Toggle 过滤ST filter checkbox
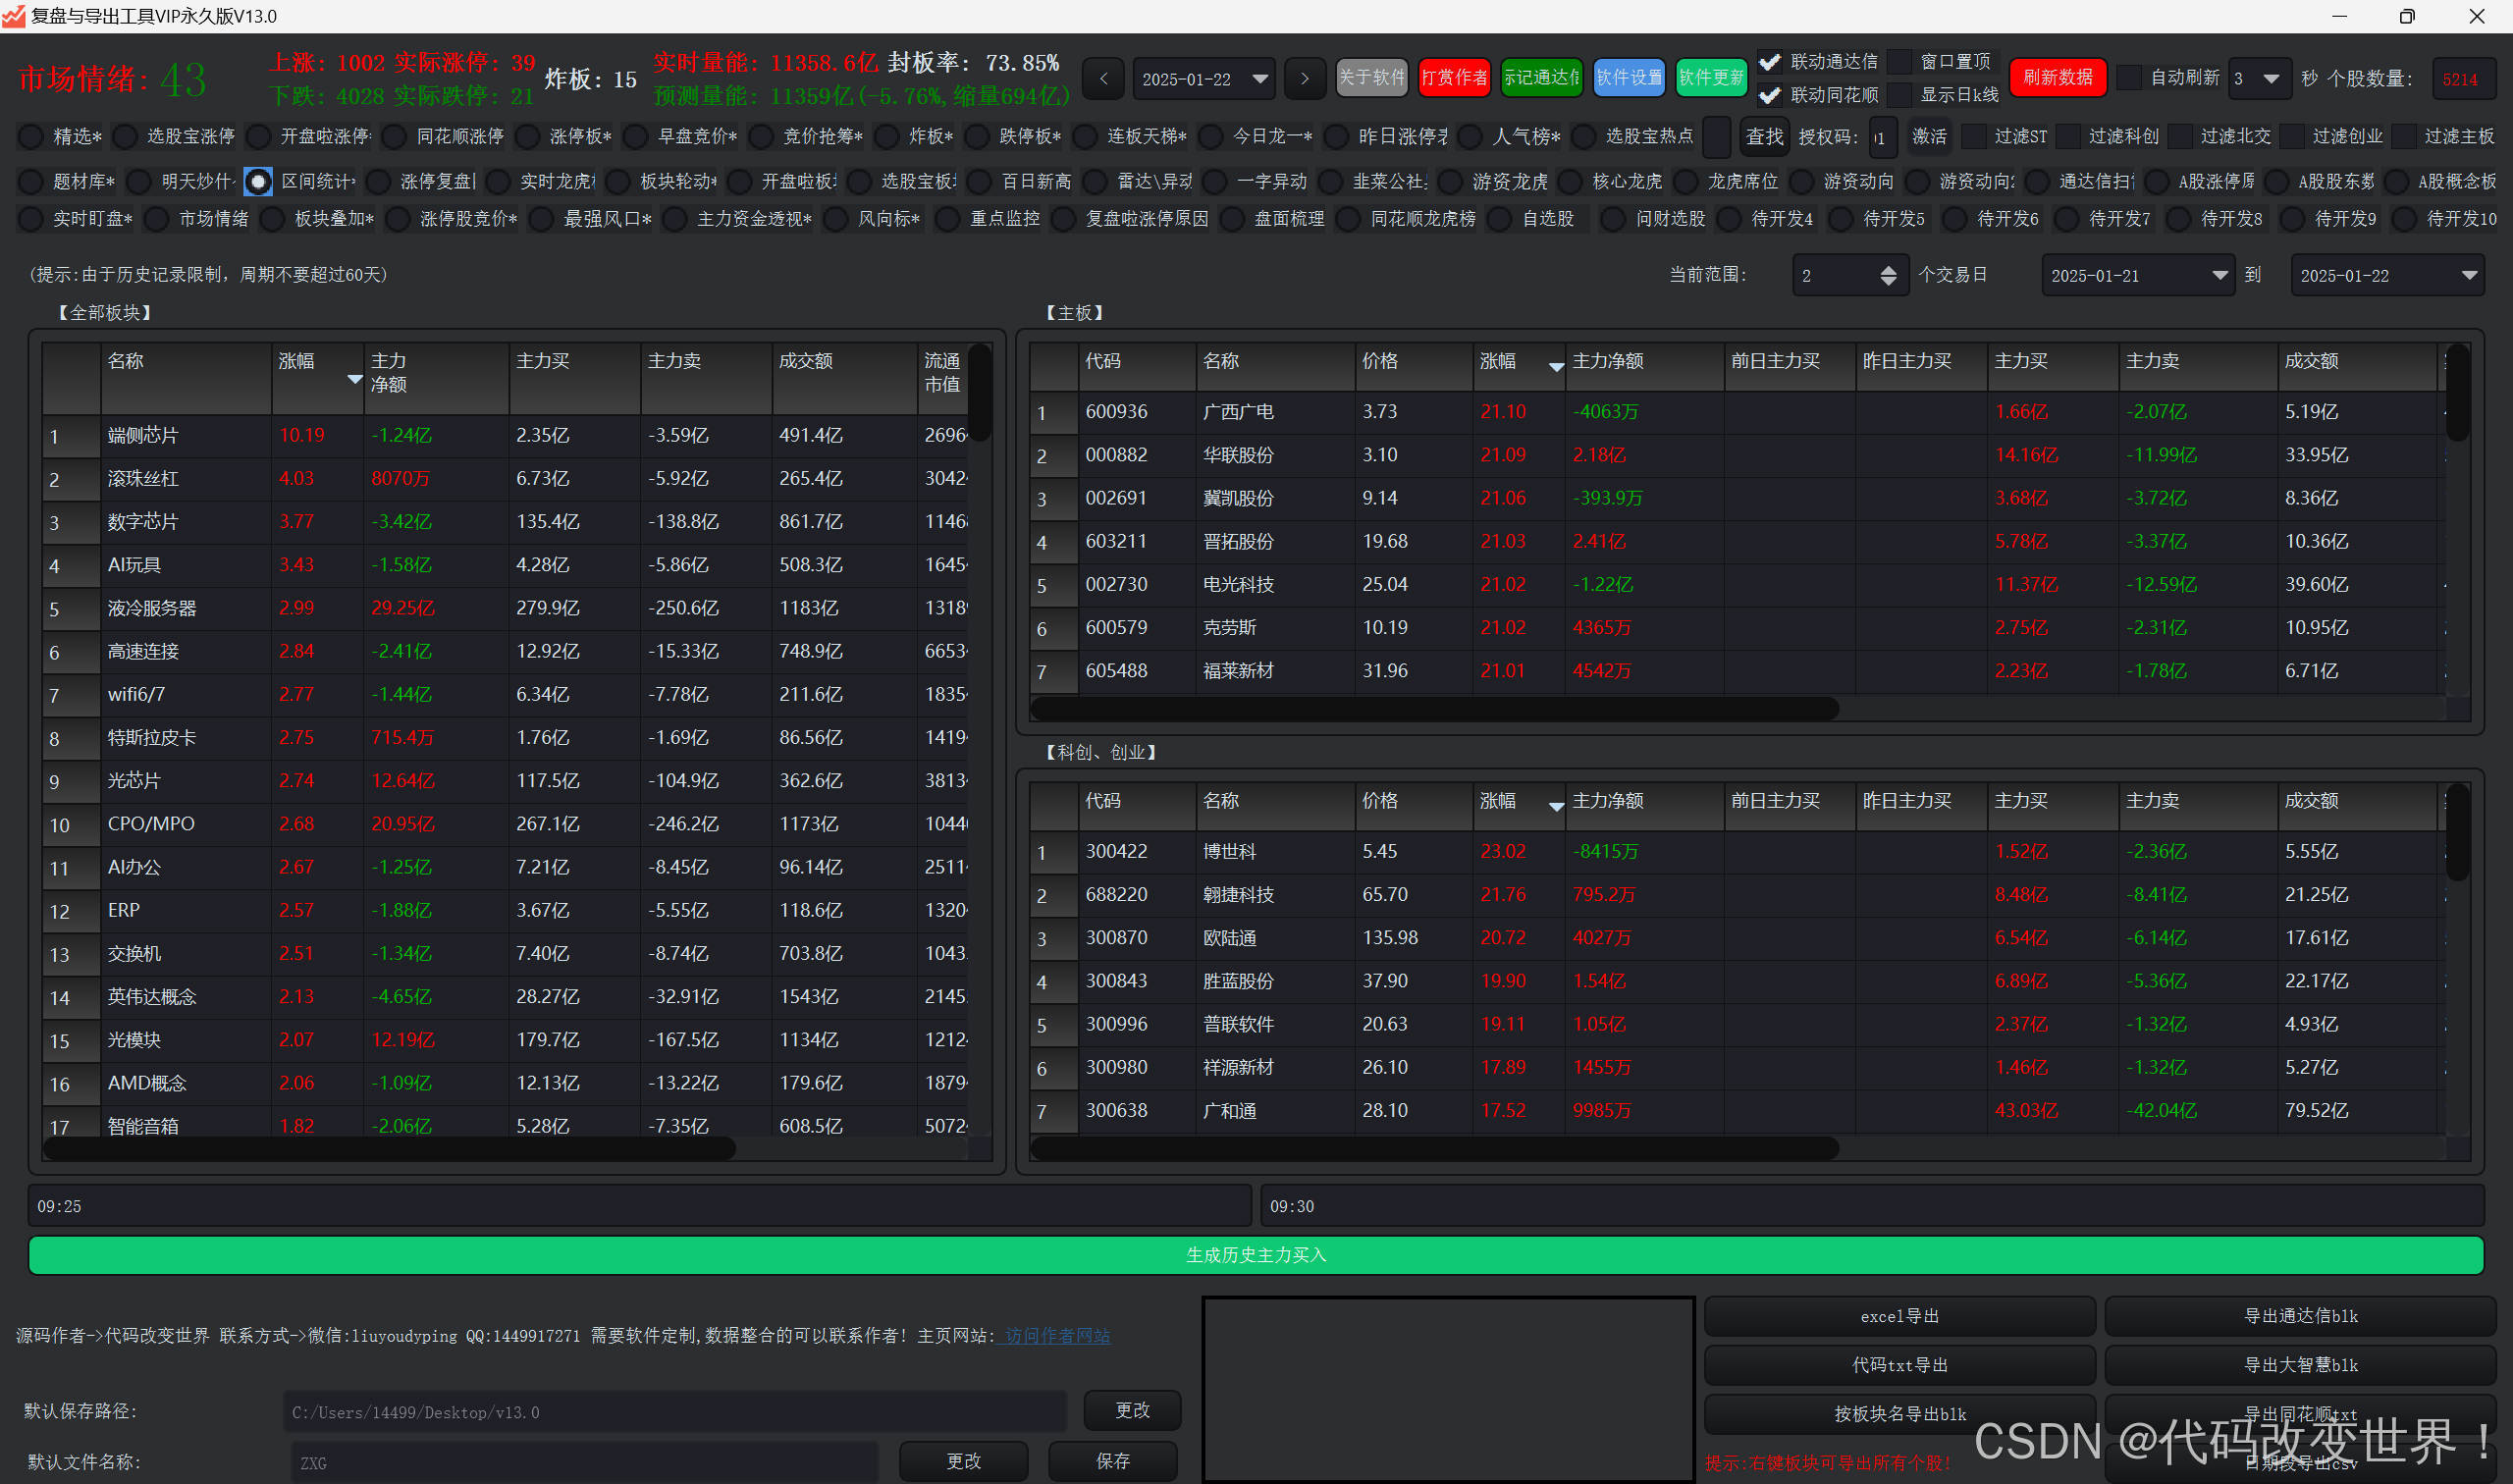 (1973, 136)
